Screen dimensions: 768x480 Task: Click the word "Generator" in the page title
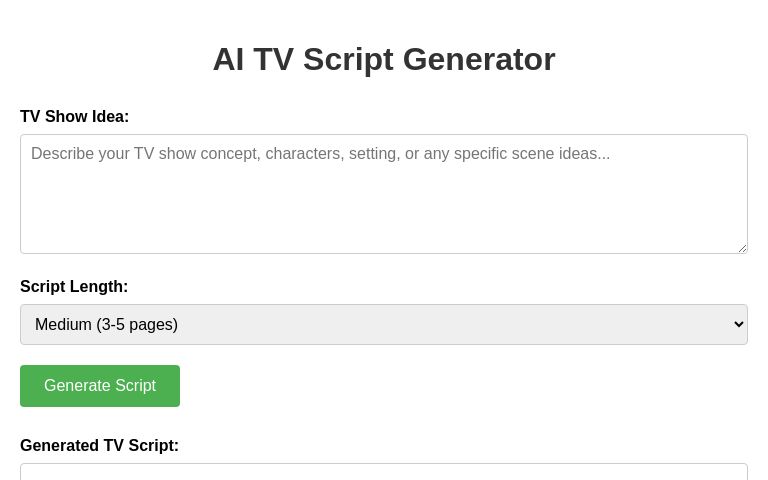pos(479,59)
